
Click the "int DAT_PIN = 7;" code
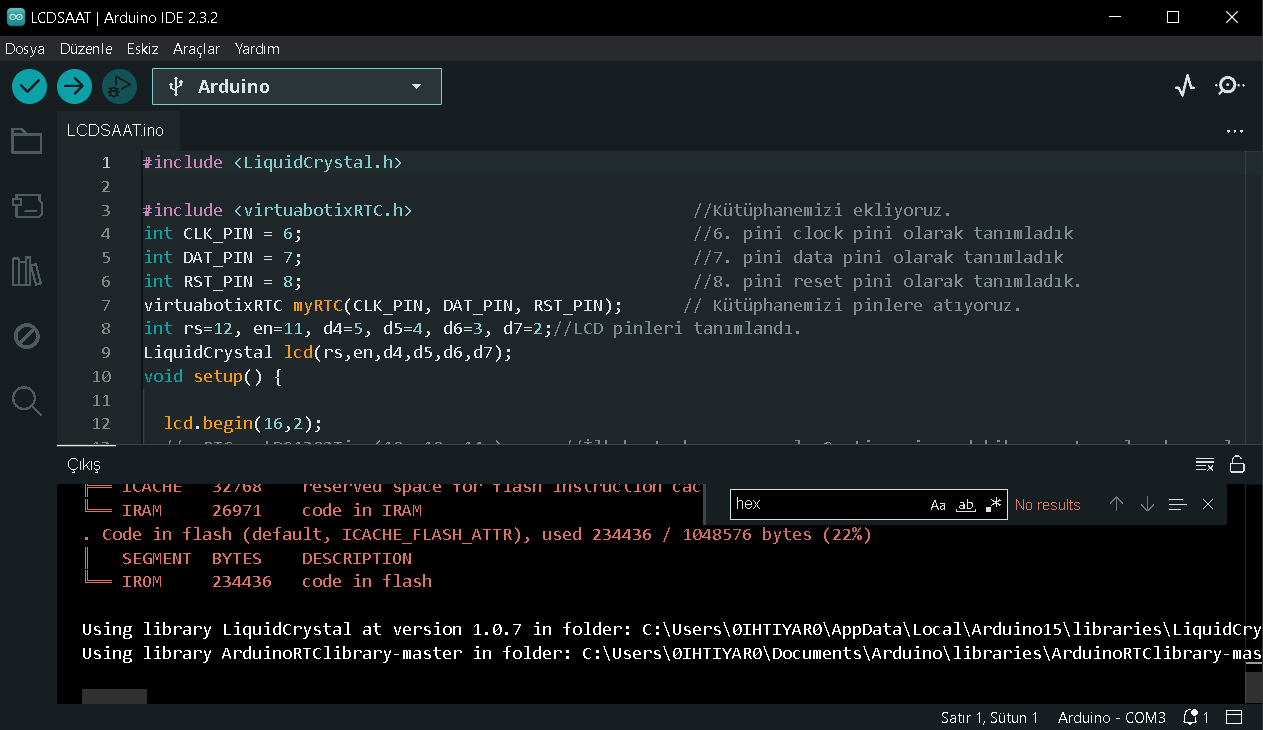(222, 257)
